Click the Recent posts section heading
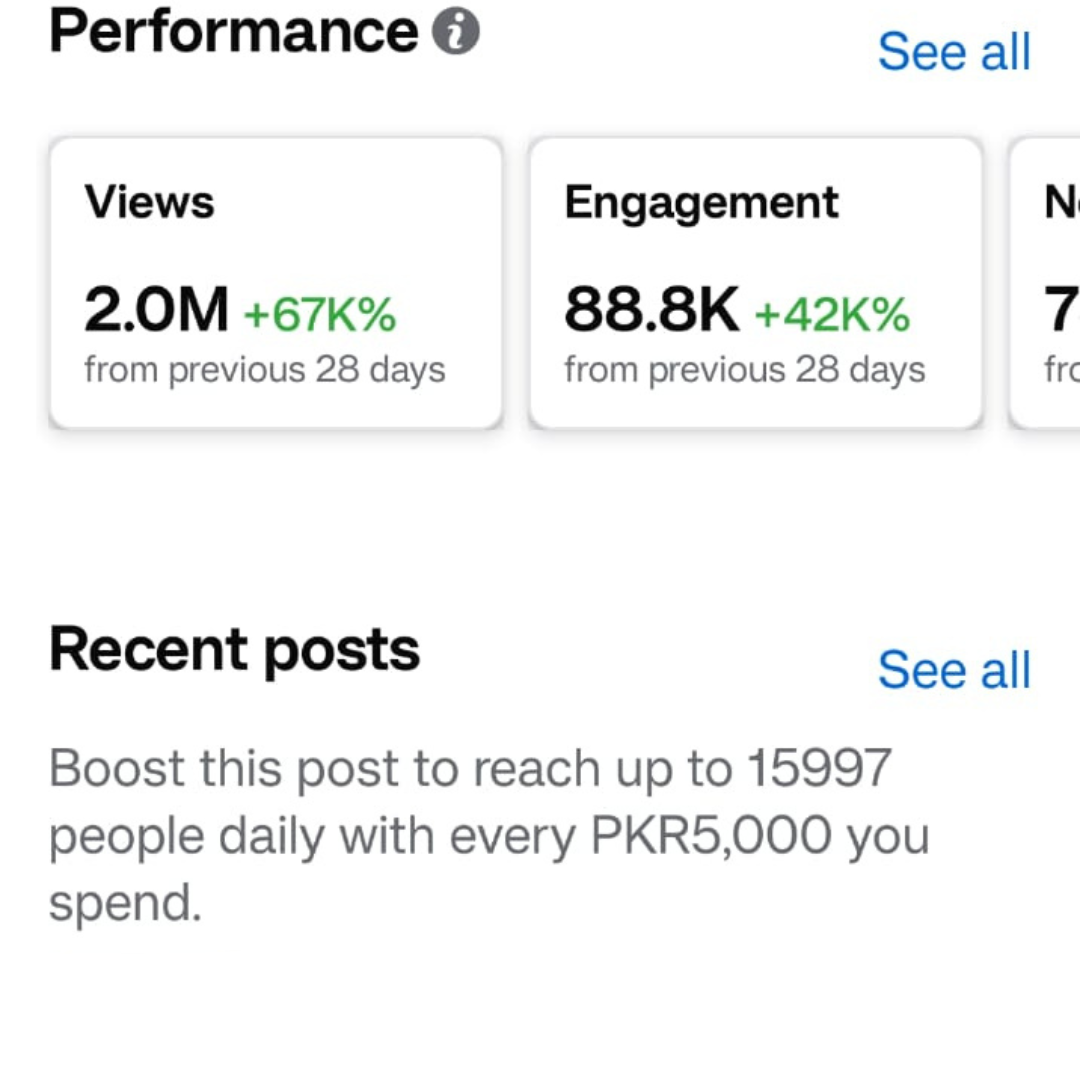 coord(234,651)
